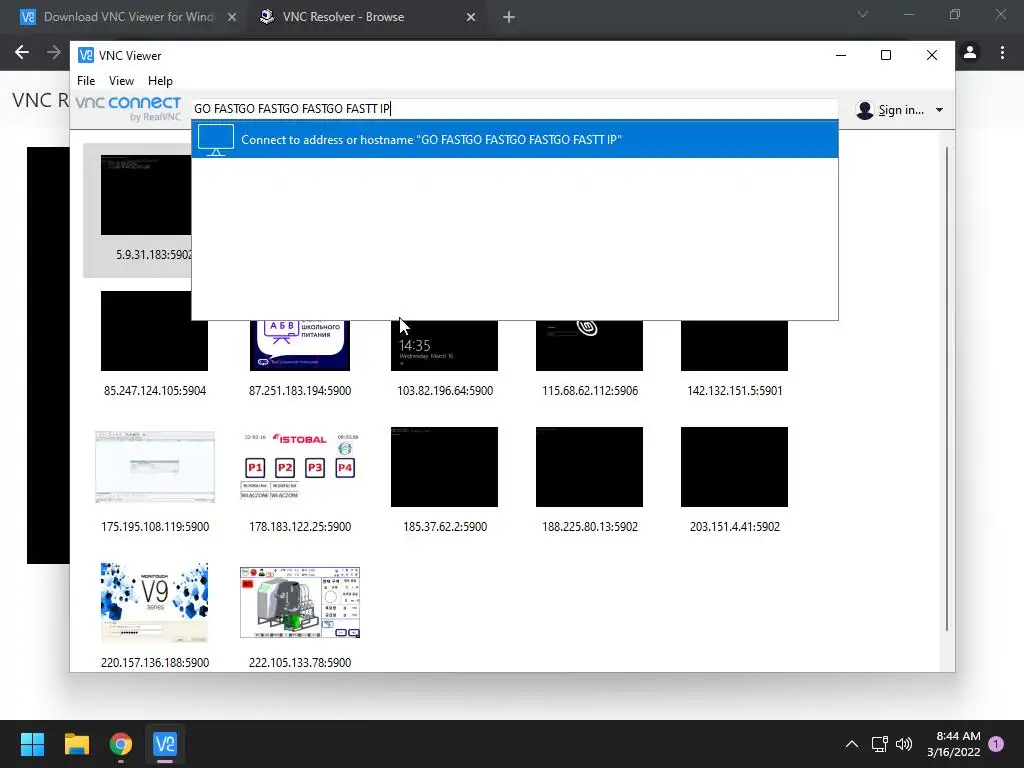
Task: Click the label 203.151.4.41:5902
Action: click(735, 526)
